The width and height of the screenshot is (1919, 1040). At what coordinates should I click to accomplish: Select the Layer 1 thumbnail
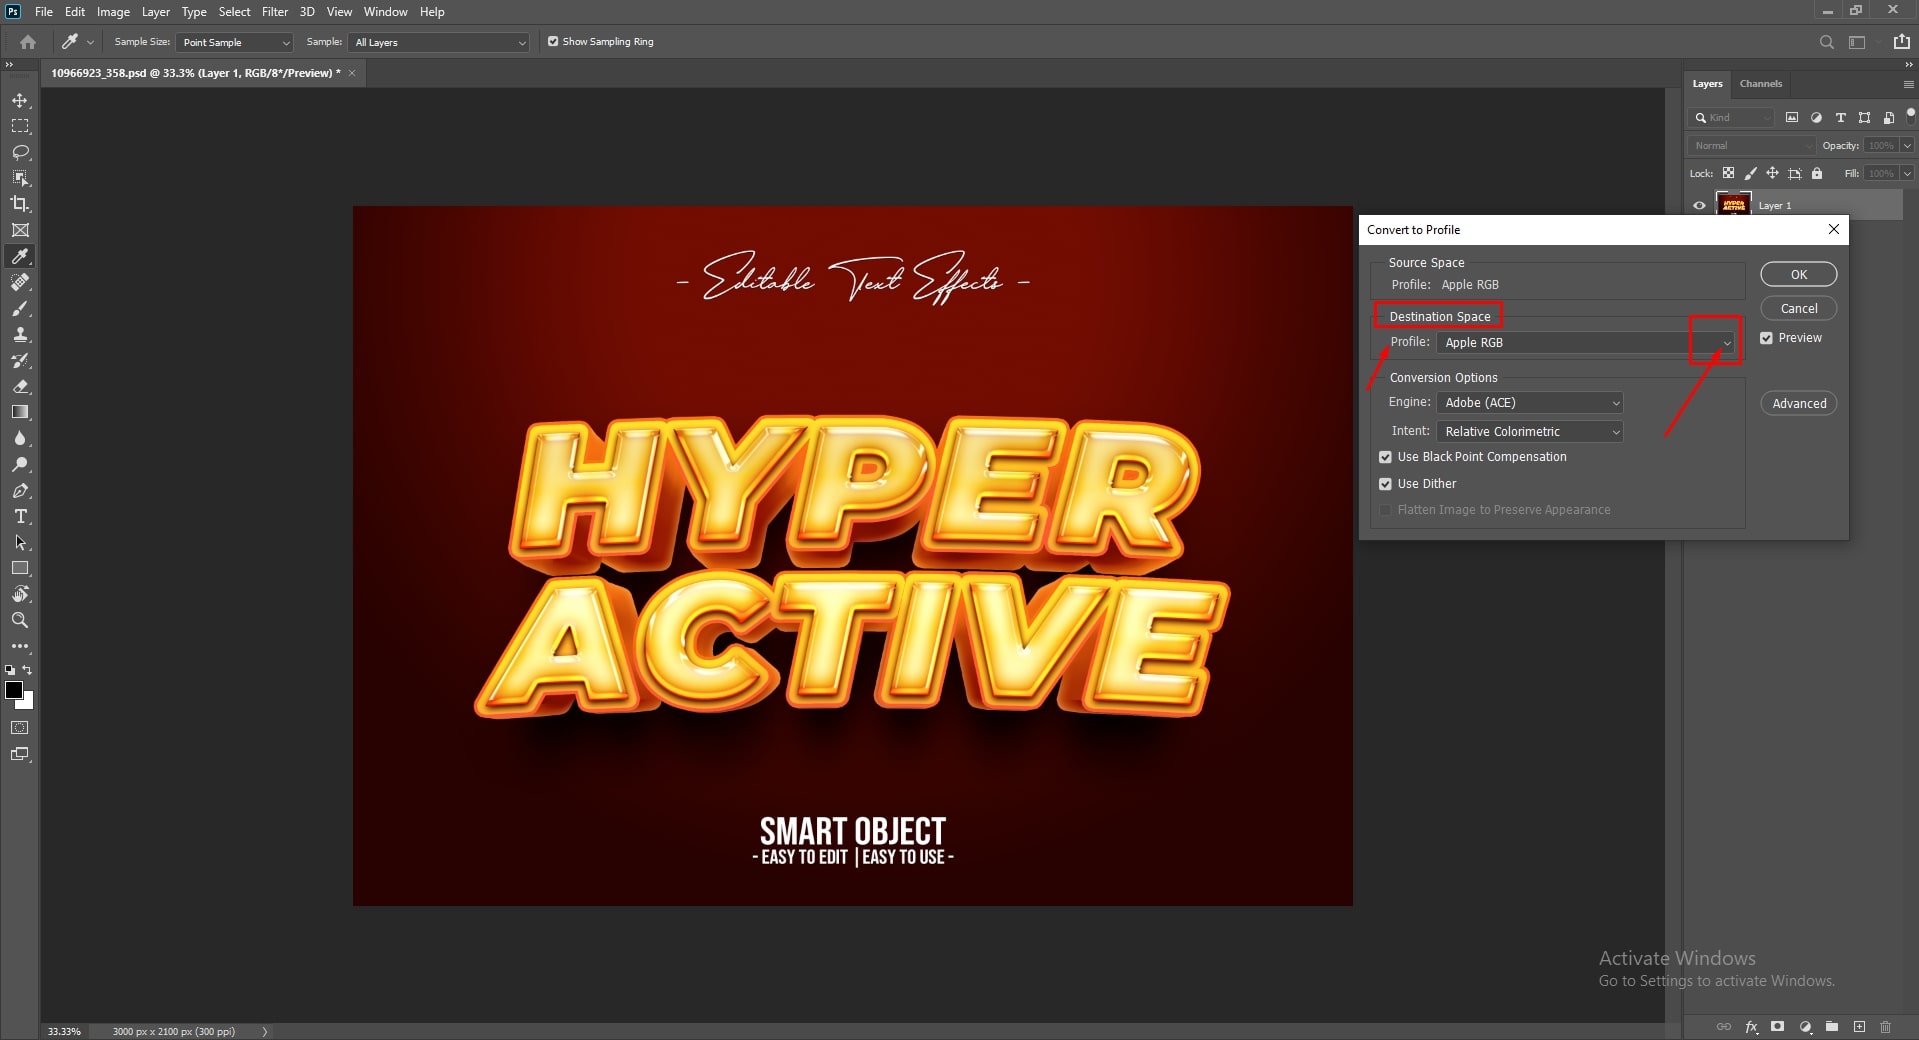1733,205
